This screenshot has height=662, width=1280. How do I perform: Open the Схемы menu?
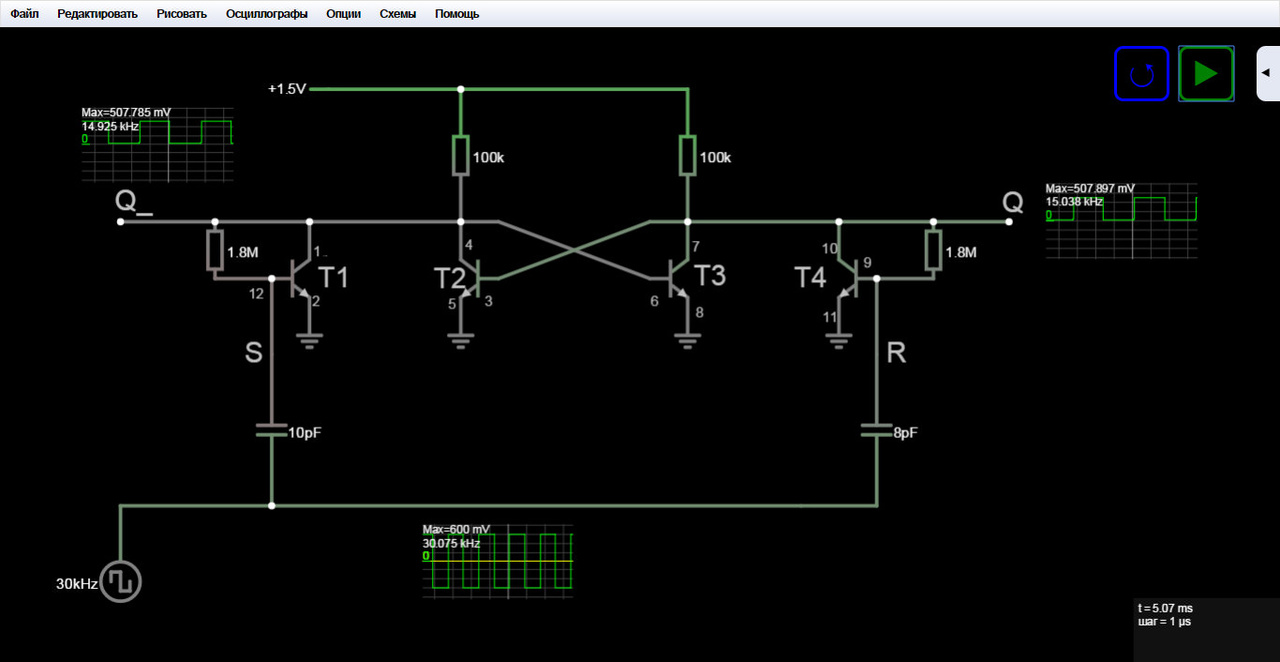(x=398, y=14)
